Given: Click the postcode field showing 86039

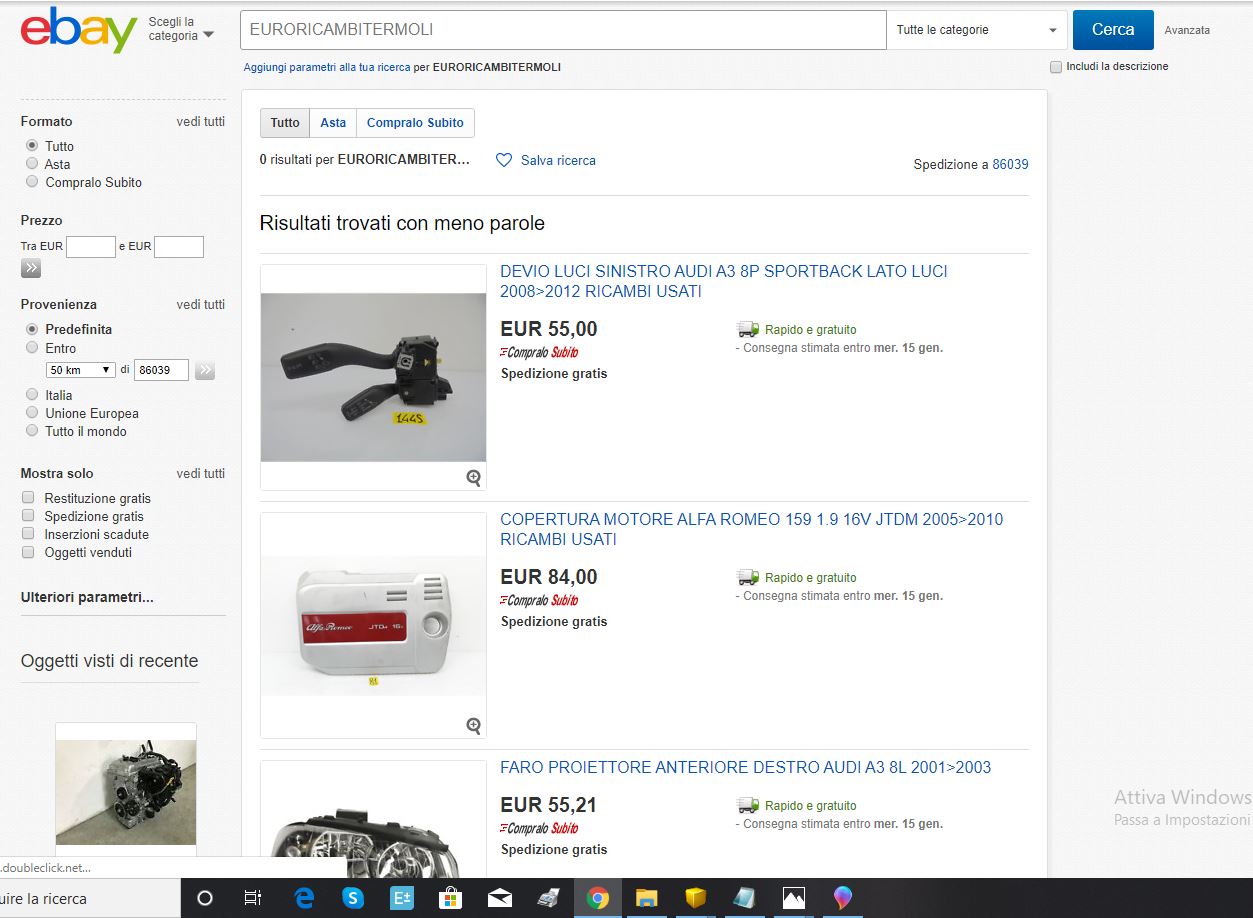Looking at the screenshot, I should coord(161,370).
